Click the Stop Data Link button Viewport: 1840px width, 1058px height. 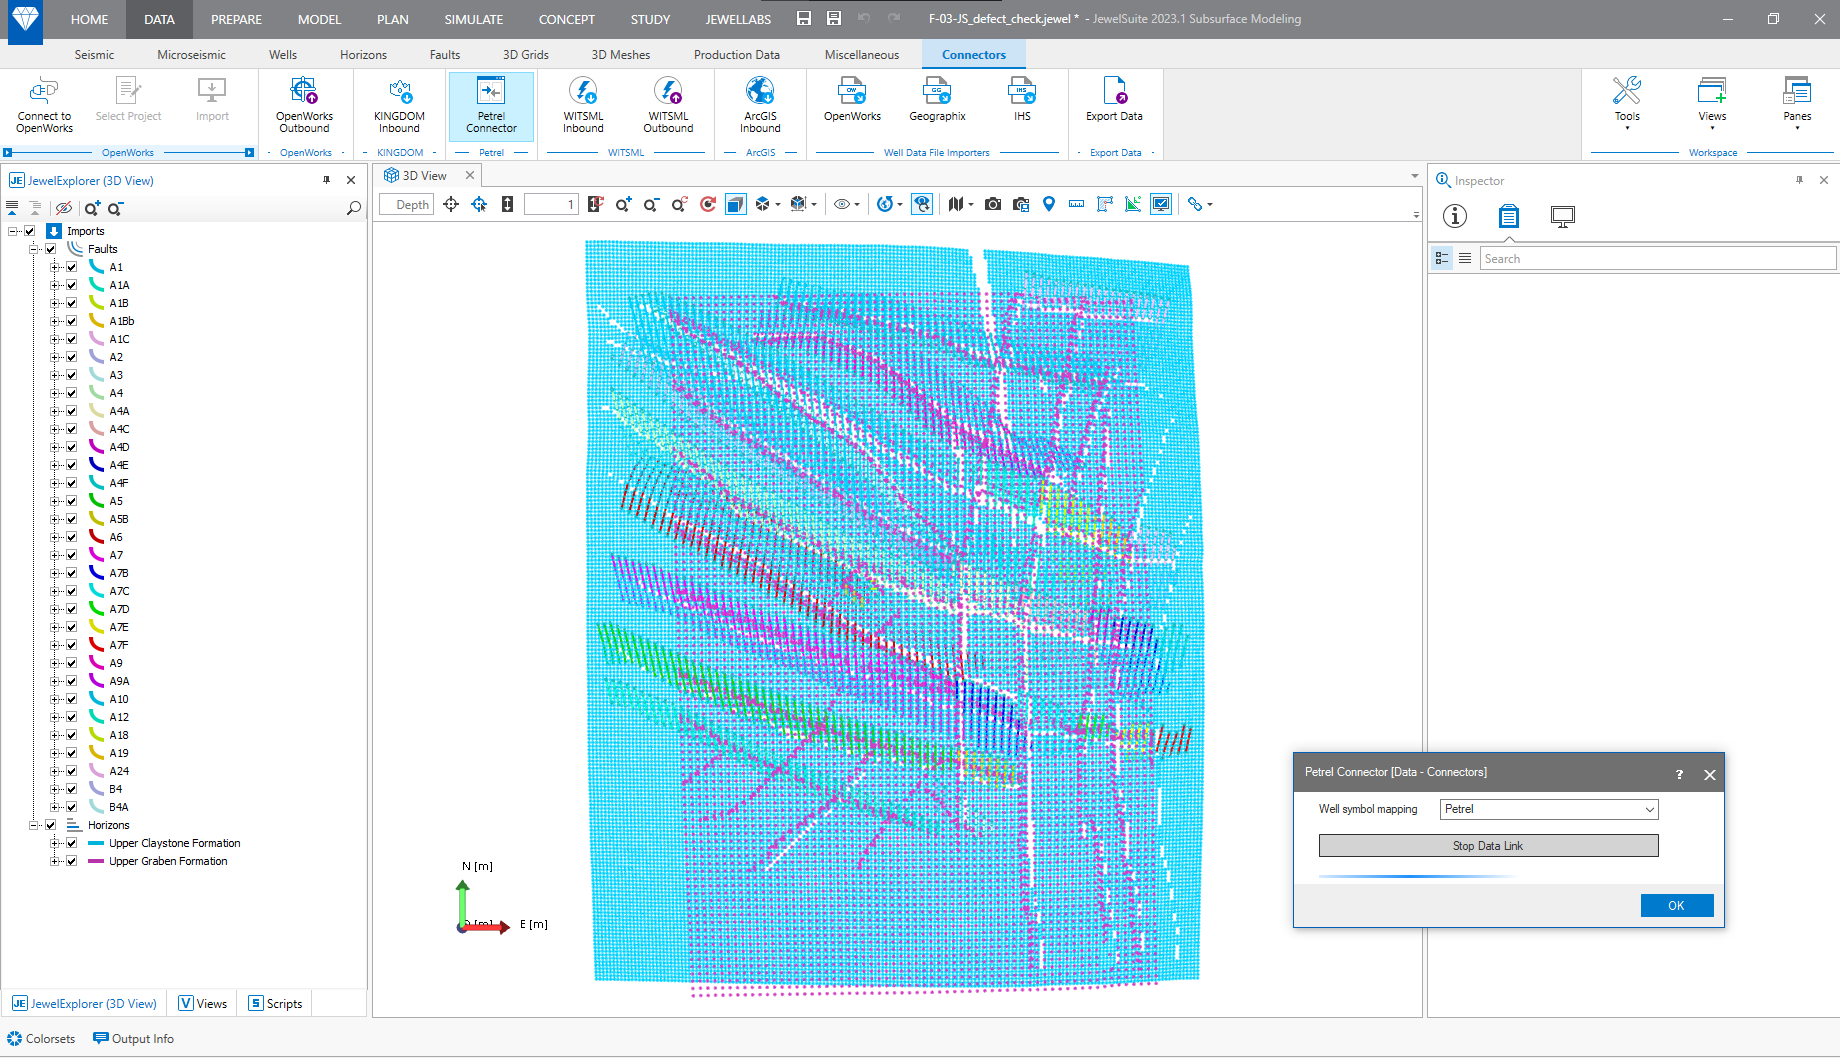(1487, 846)
